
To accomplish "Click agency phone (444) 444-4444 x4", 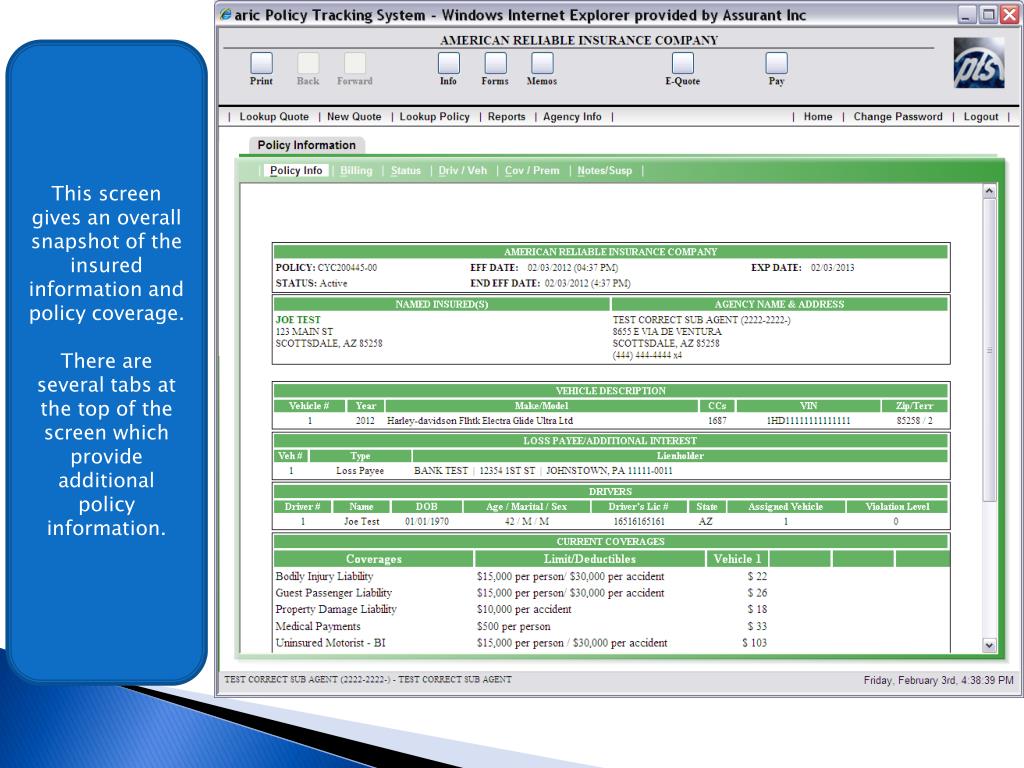I will point(647,355).
